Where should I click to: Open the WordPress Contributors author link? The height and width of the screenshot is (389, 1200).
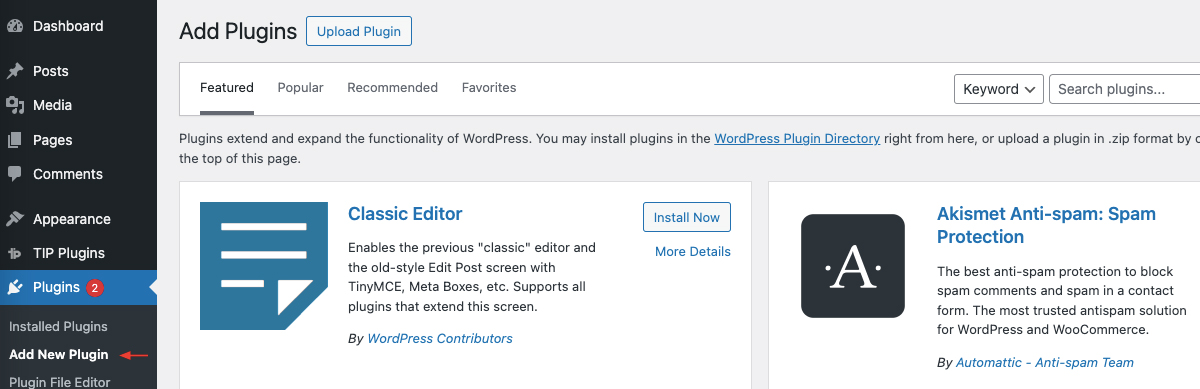(x=440, y=339)
